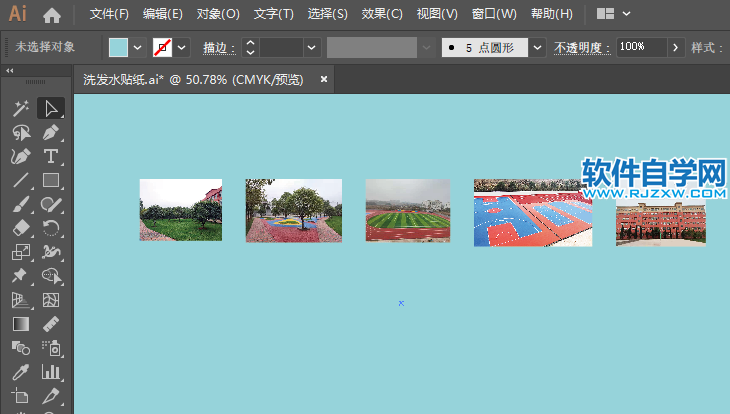Open the 文件(F) menu
This screenshot has height=414, width=730.
(109, 14)
